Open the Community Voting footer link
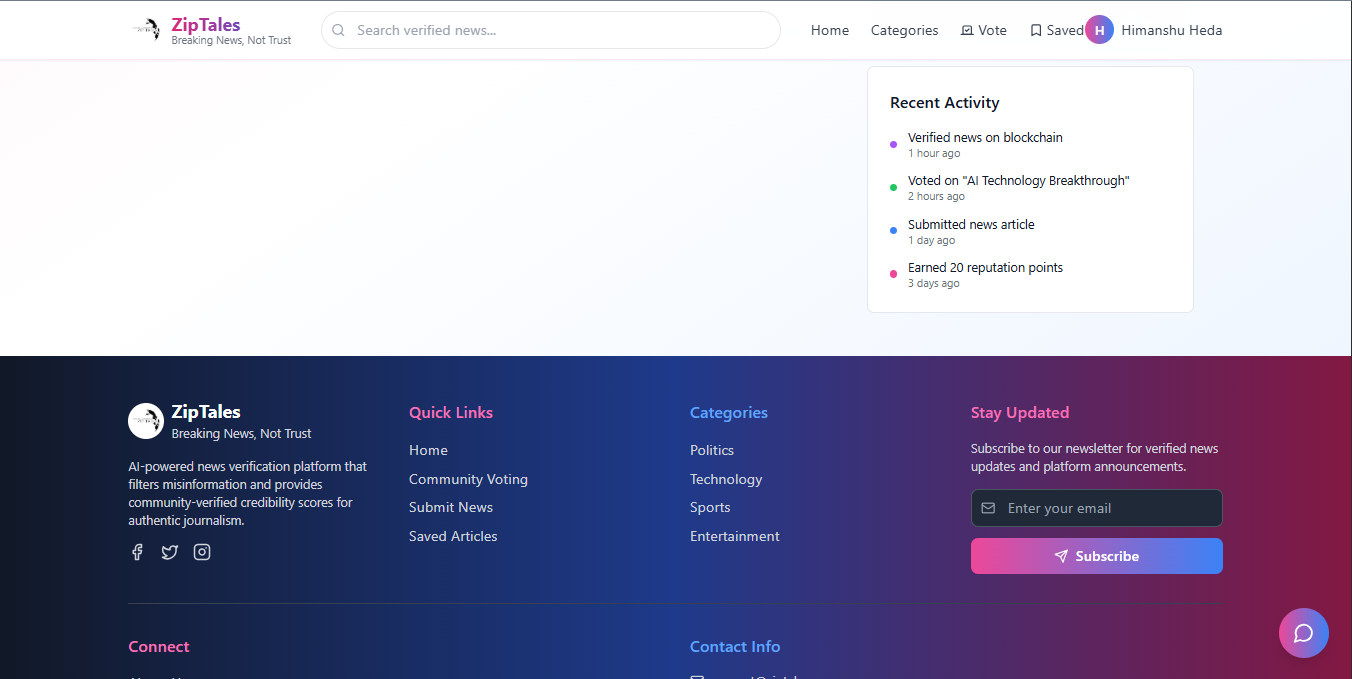 (x=468, y=479)
